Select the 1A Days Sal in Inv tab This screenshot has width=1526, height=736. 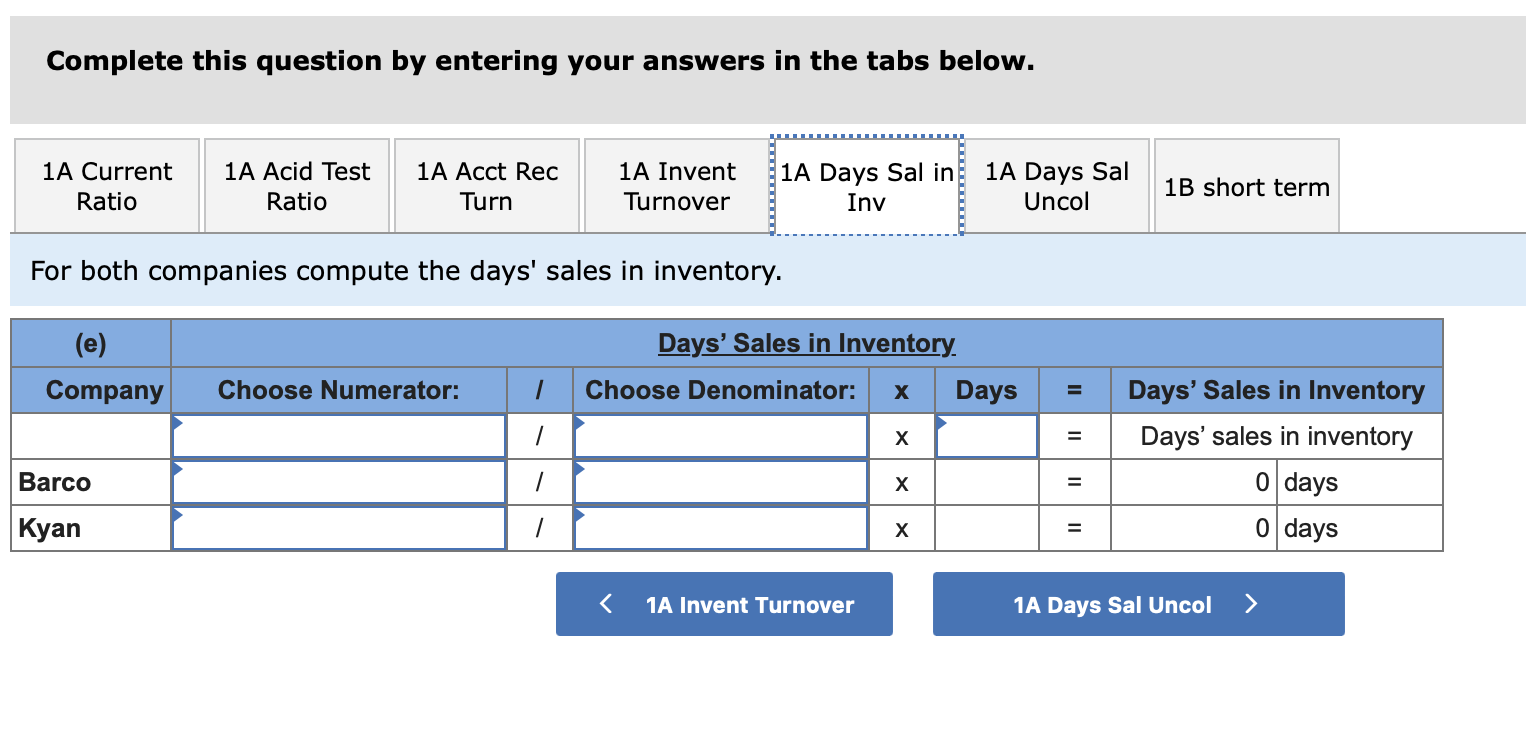click(x=866, y=186)
